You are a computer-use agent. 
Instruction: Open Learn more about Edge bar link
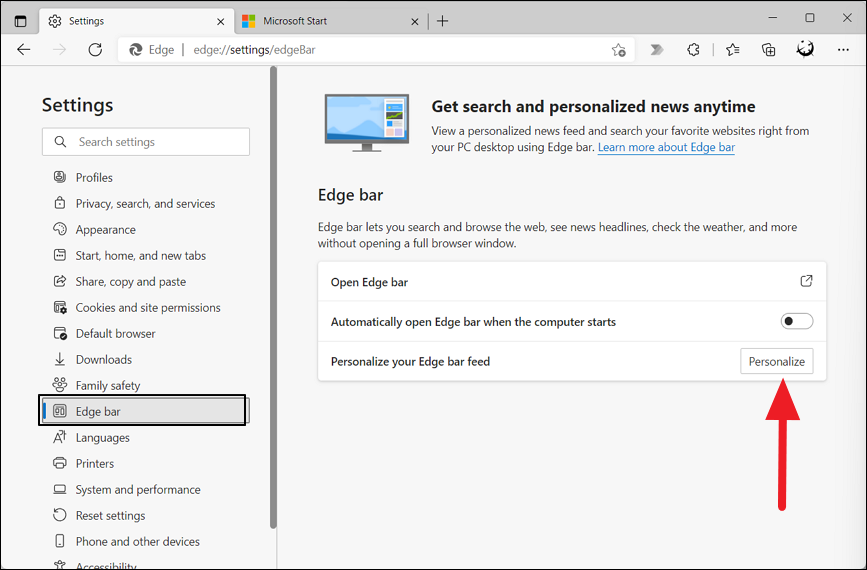(x=666, y=147)
